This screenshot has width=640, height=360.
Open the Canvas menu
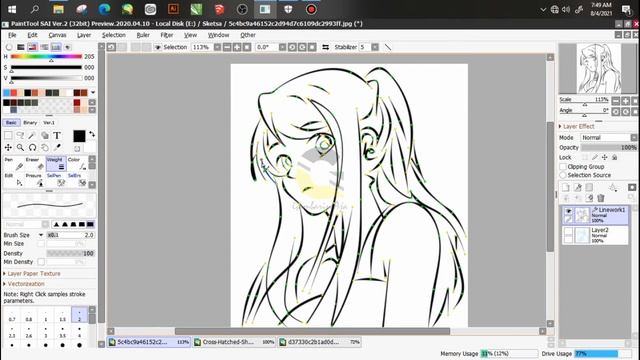pos(57,35)
